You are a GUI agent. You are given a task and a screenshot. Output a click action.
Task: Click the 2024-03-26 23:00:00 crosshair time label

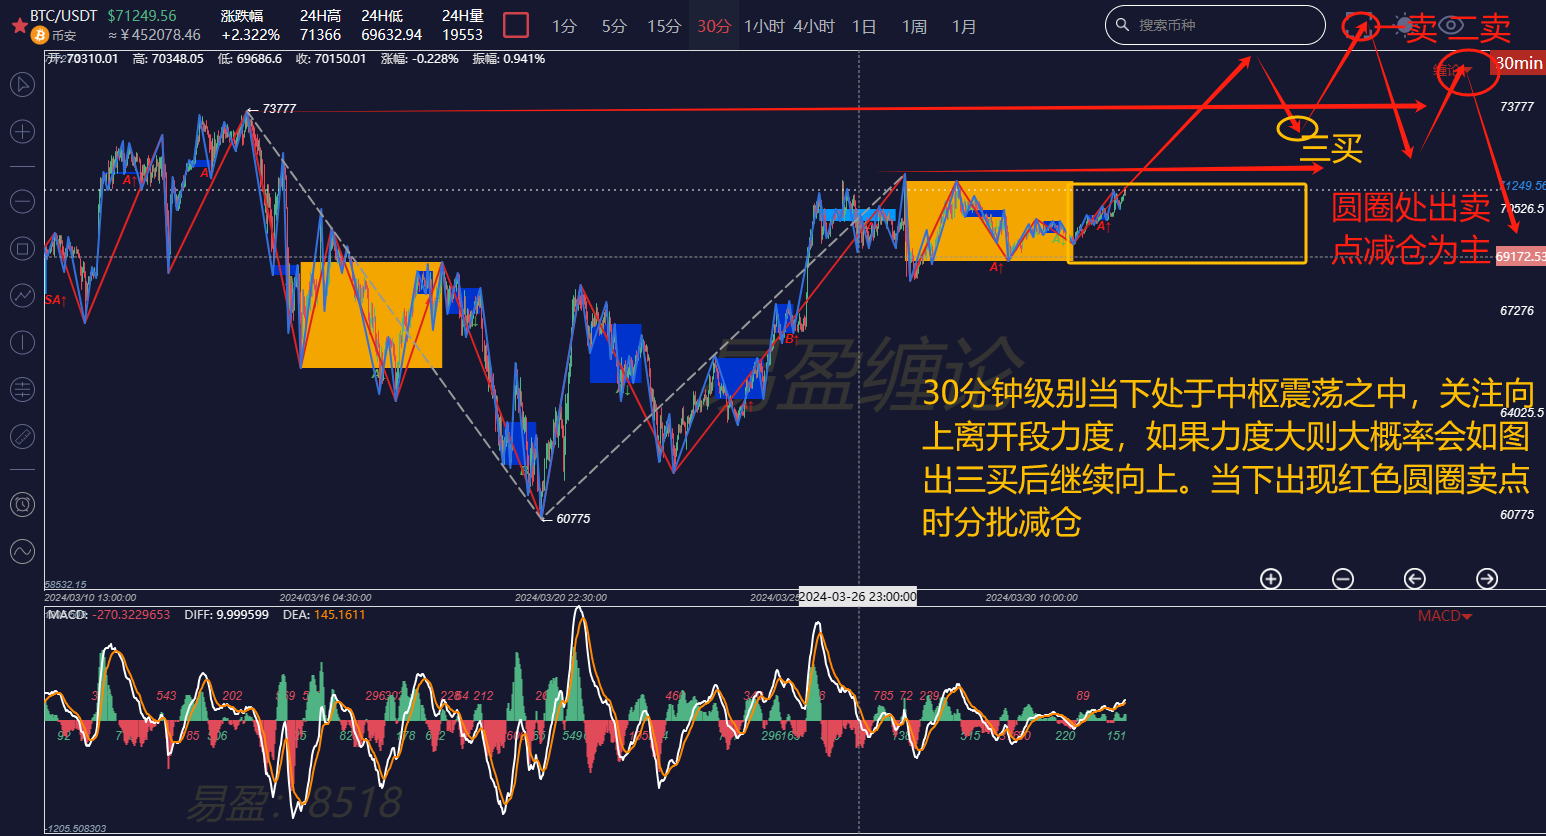point(858,597)
